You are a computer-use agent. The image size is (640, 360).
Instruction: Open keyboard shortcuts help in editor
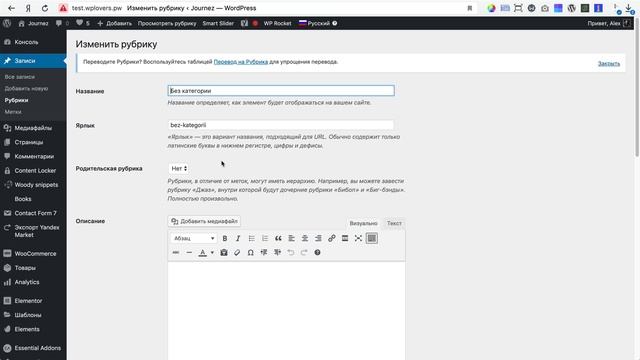(318, 253)
